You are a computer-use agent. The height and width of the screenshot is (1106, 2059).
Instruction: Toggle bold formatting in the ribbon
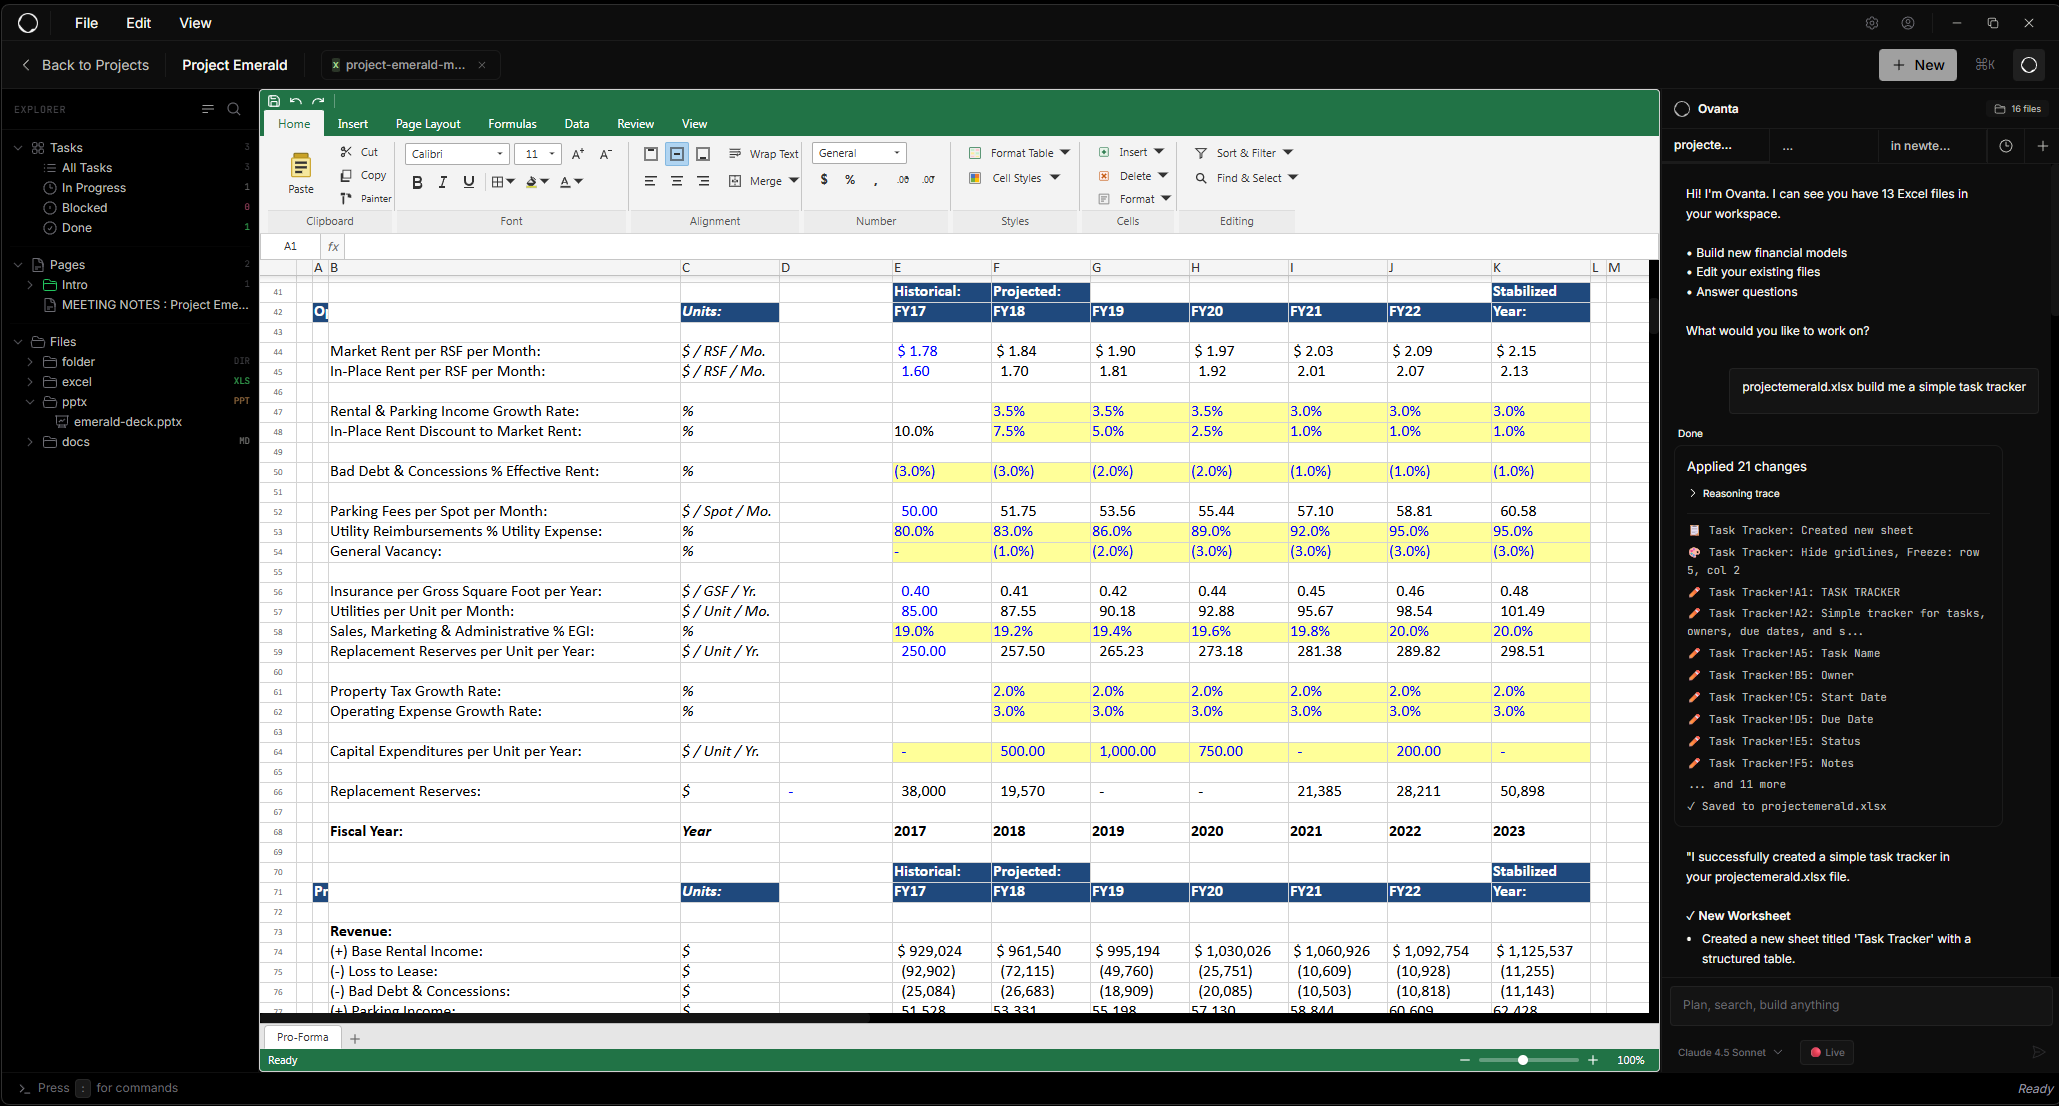tap(418, 182)
